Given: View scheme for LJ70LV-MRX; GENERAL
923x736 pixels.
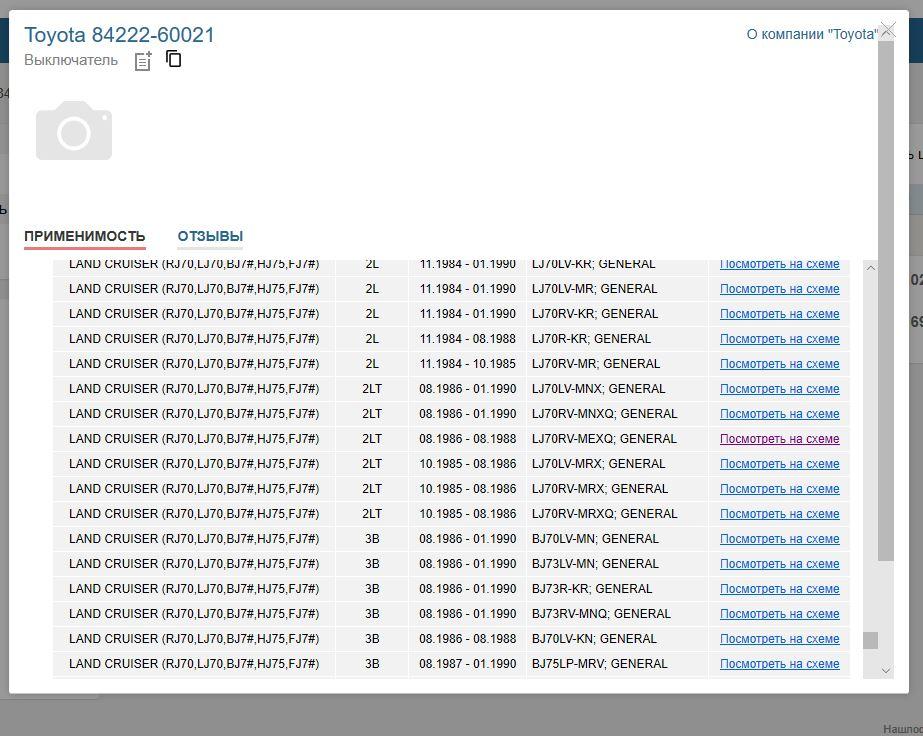Looking at the screenshot, I should point(779,464).
